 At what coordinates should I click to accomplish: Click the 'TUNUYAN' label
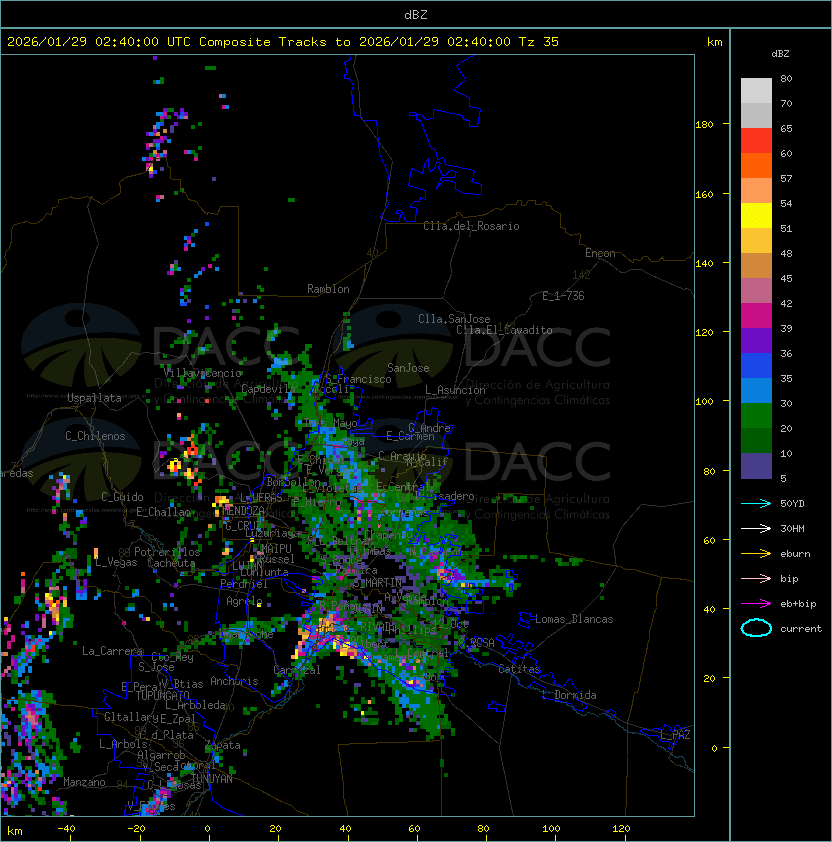coord(212,779)
